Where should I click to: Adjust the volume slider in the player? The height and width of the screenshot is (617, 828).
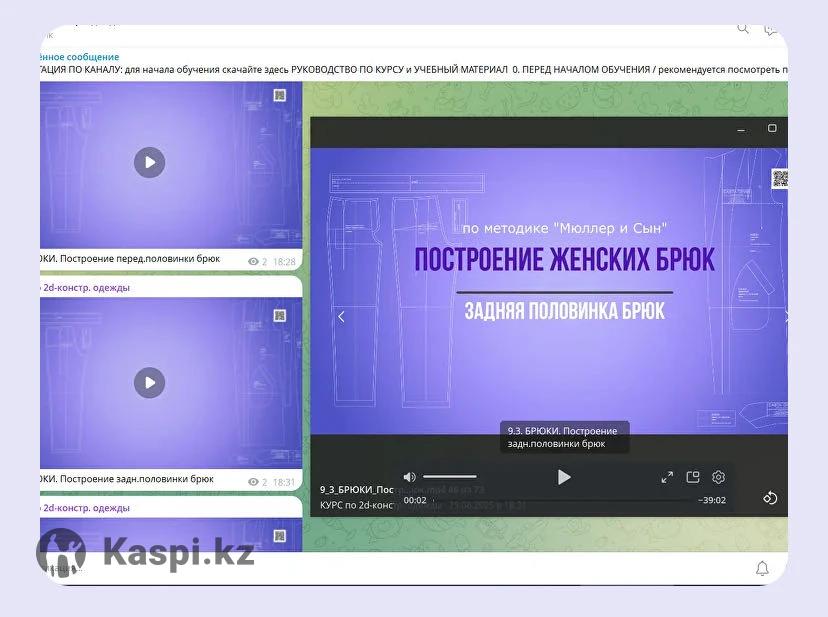coord(449,477)
